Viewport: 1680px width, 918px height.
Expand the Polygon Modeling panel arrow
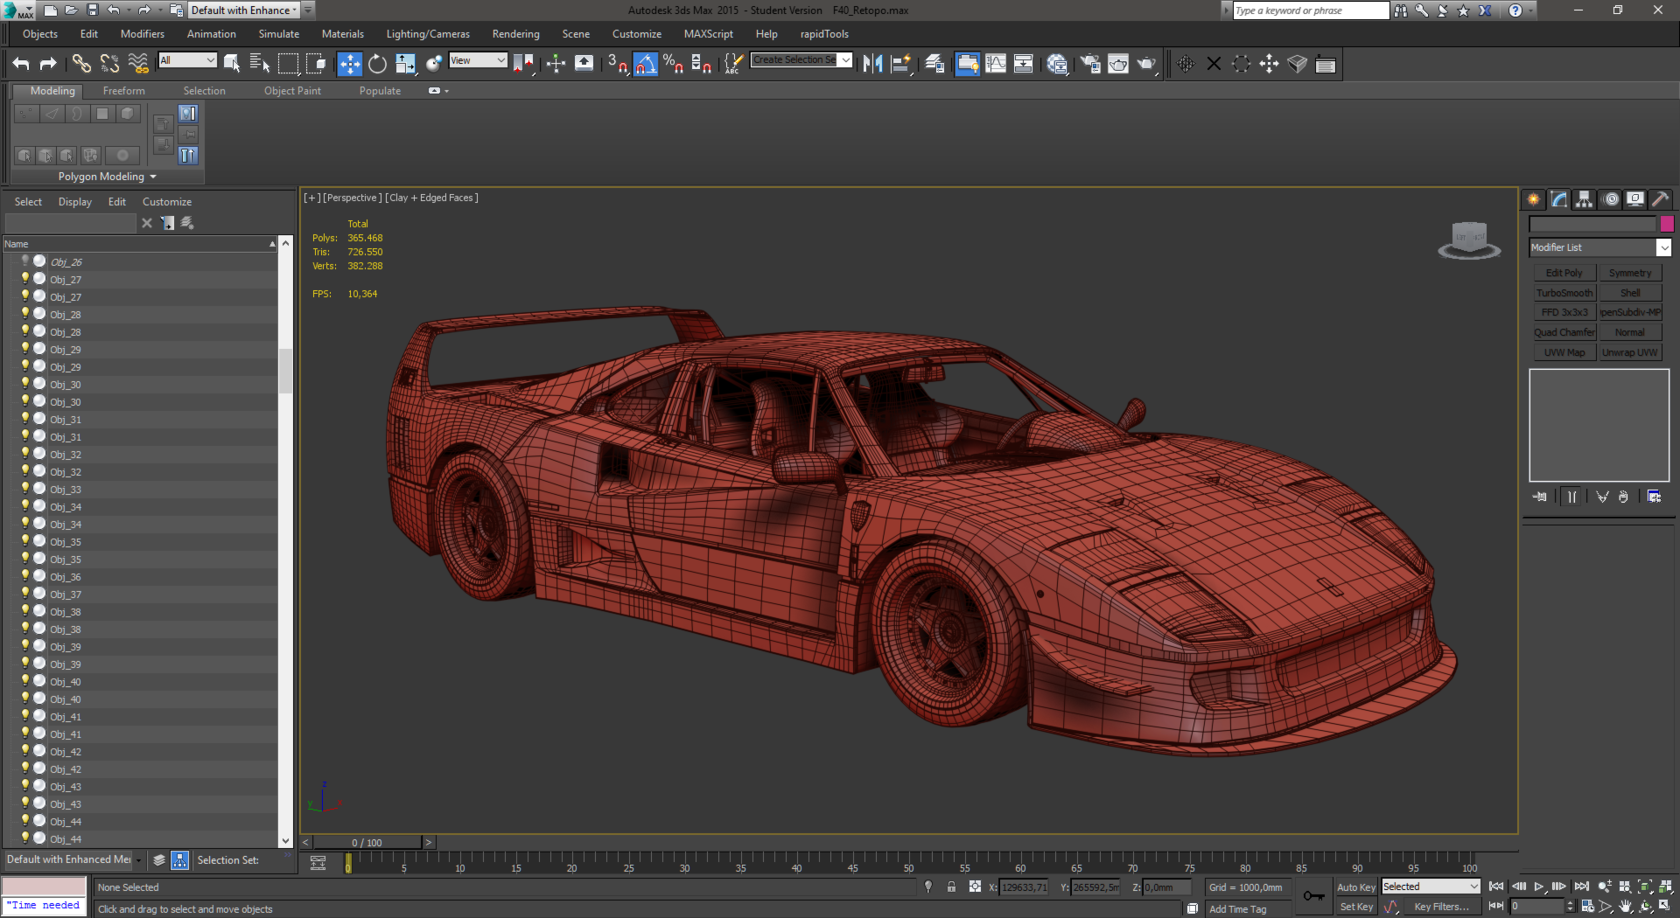pos(153,177)
